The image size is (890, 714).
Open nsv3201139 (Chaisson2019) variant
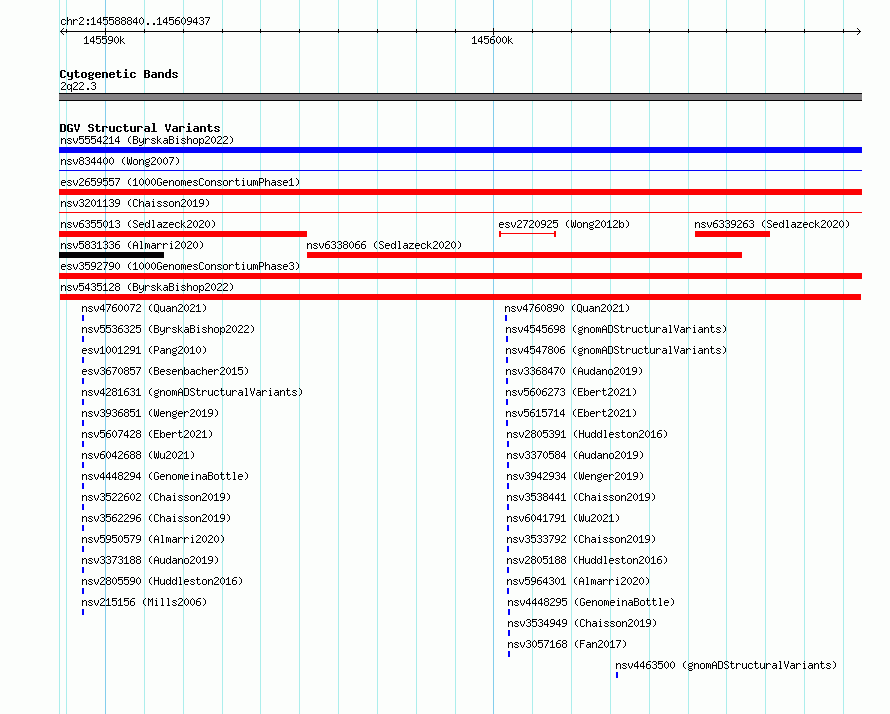(x=135, y=203)
